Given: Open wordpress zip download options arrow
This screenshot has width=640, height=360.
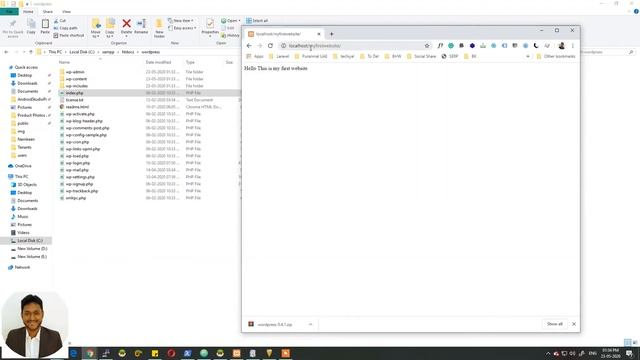Looking at the screenshot, I should (x=311, y=324).
